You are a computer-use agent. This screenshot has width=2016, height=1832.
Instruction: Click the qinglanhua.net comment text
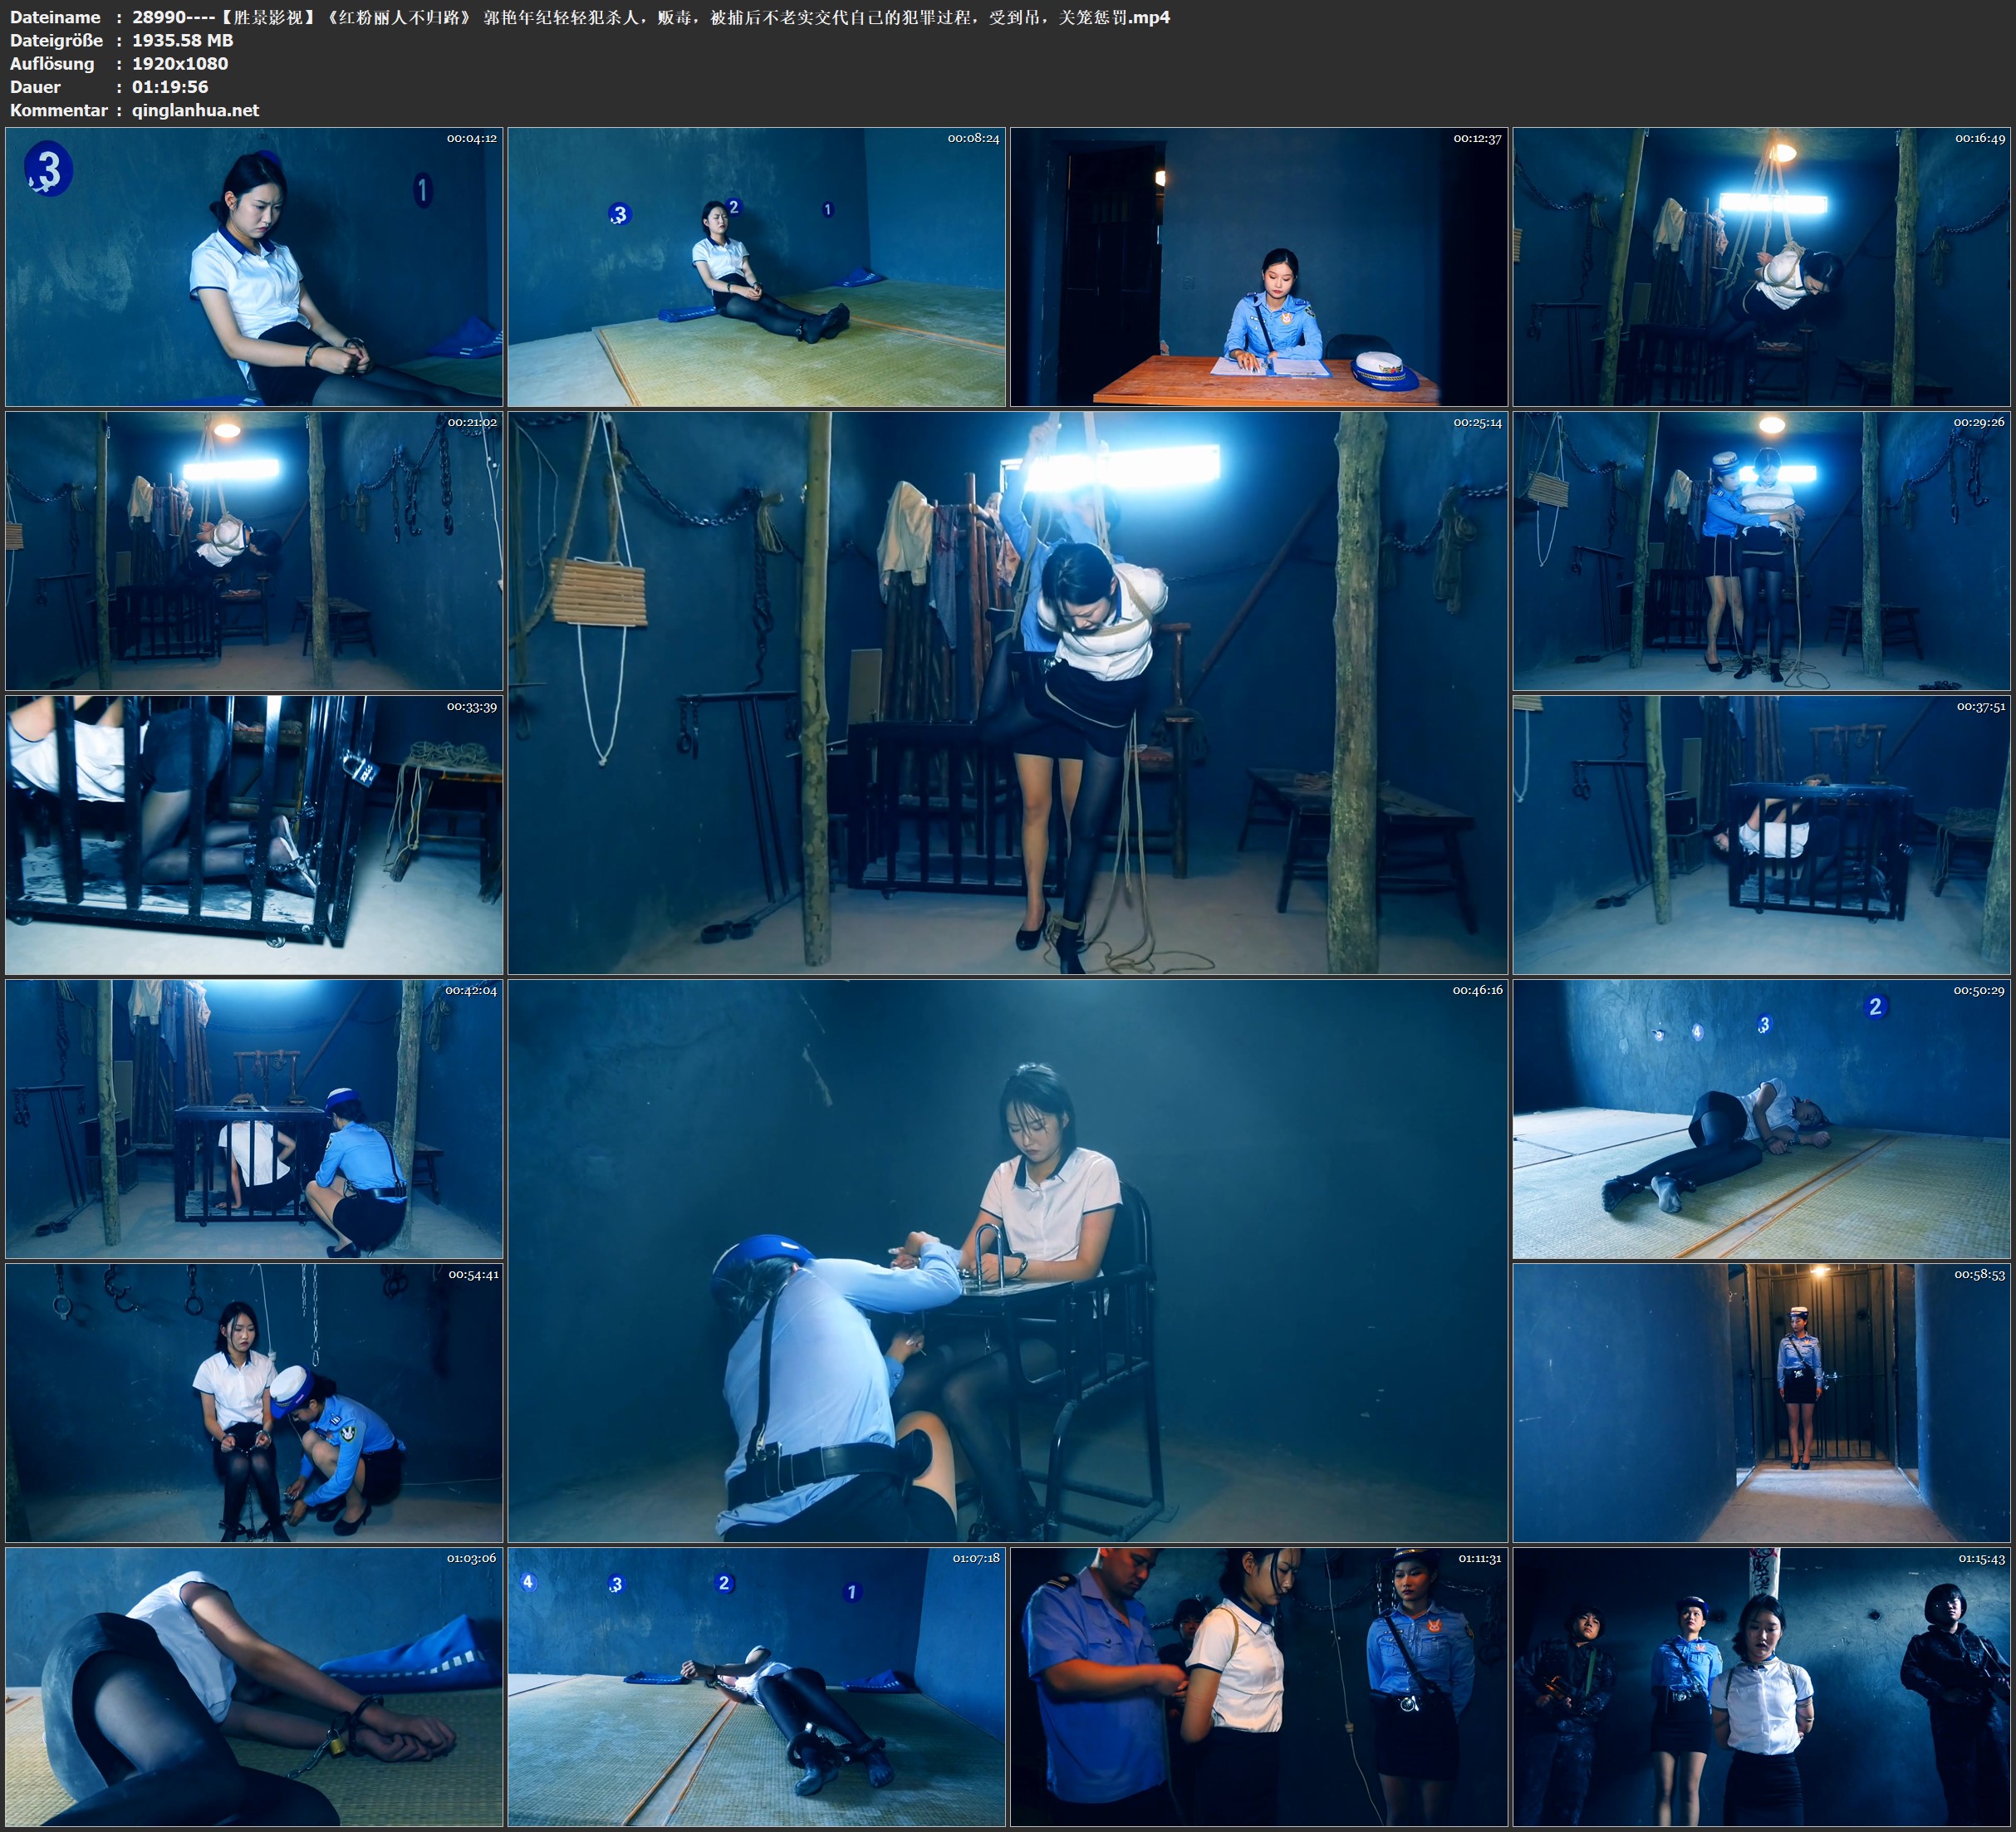tap(195, 110)
